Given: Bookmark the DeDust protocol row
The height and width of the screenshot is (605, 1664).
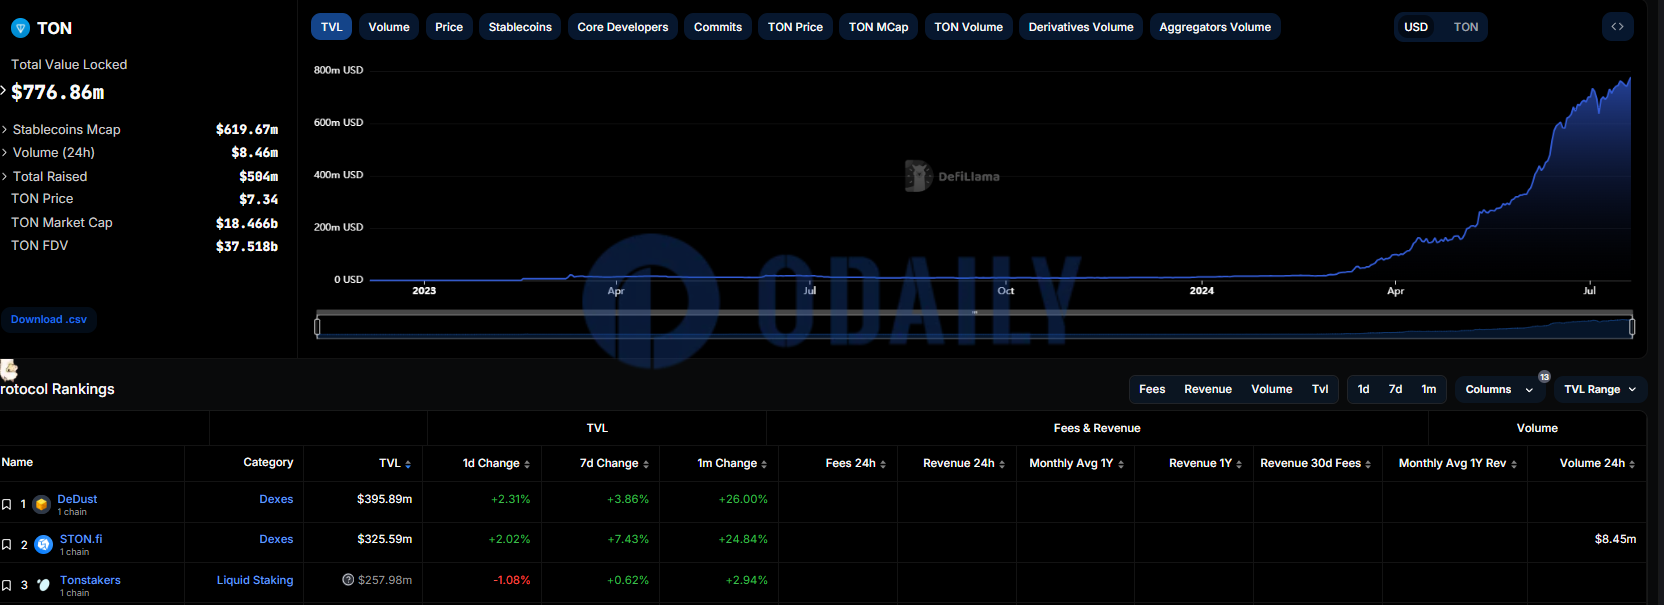Looking at the screenshot, I should [6, 505].
